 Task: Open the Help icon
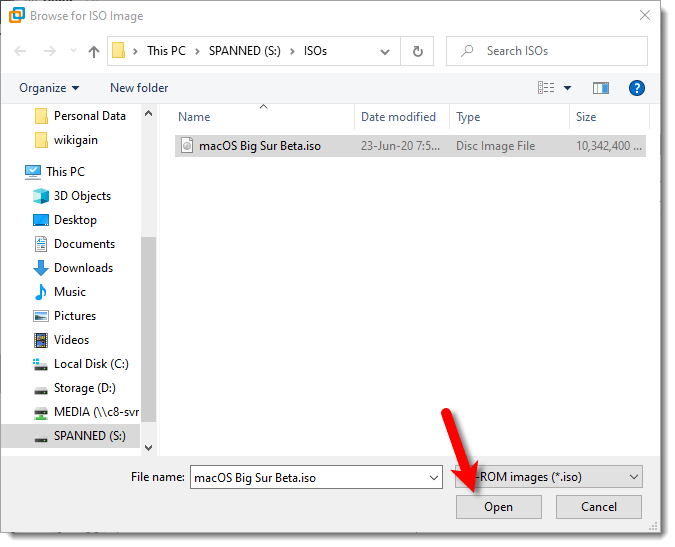pyautogui.click(x=636, y=88)
